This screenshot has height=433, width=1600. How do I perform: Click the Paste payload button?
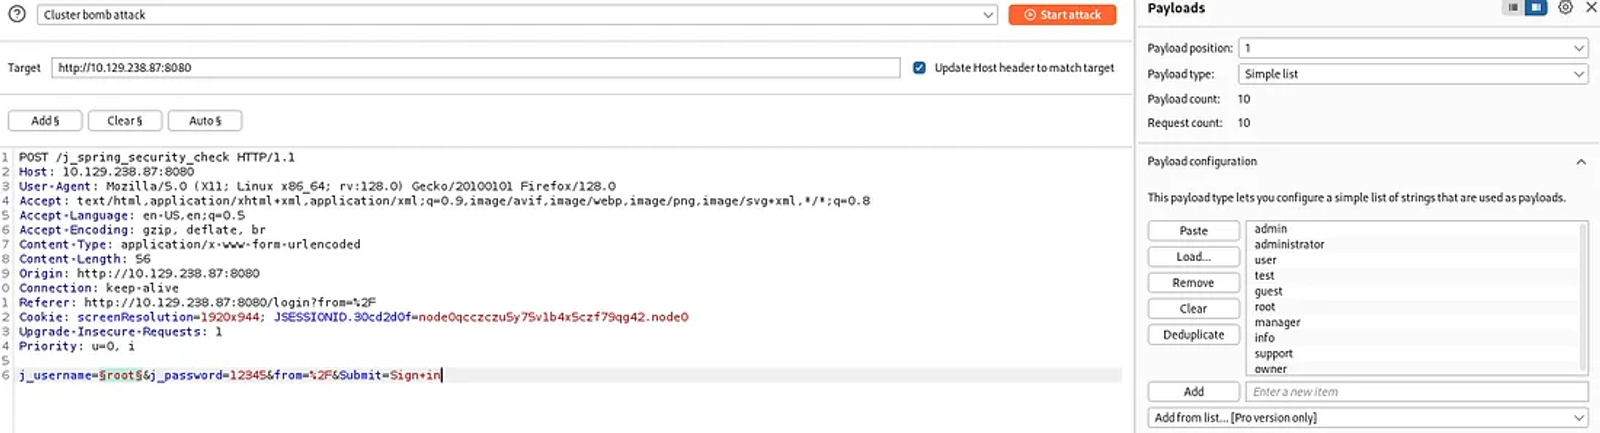coord(1194,231)
